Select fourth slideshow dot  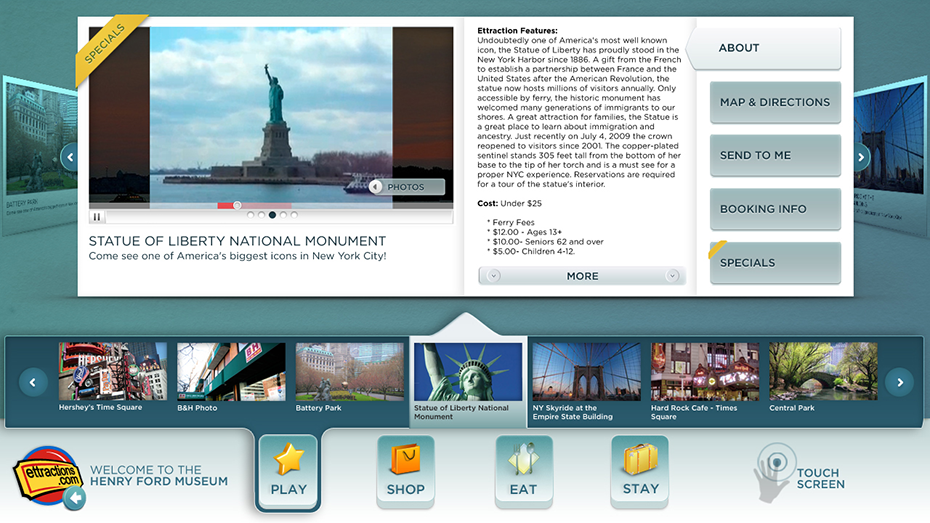pyautogui.click(x=284, y=215)
